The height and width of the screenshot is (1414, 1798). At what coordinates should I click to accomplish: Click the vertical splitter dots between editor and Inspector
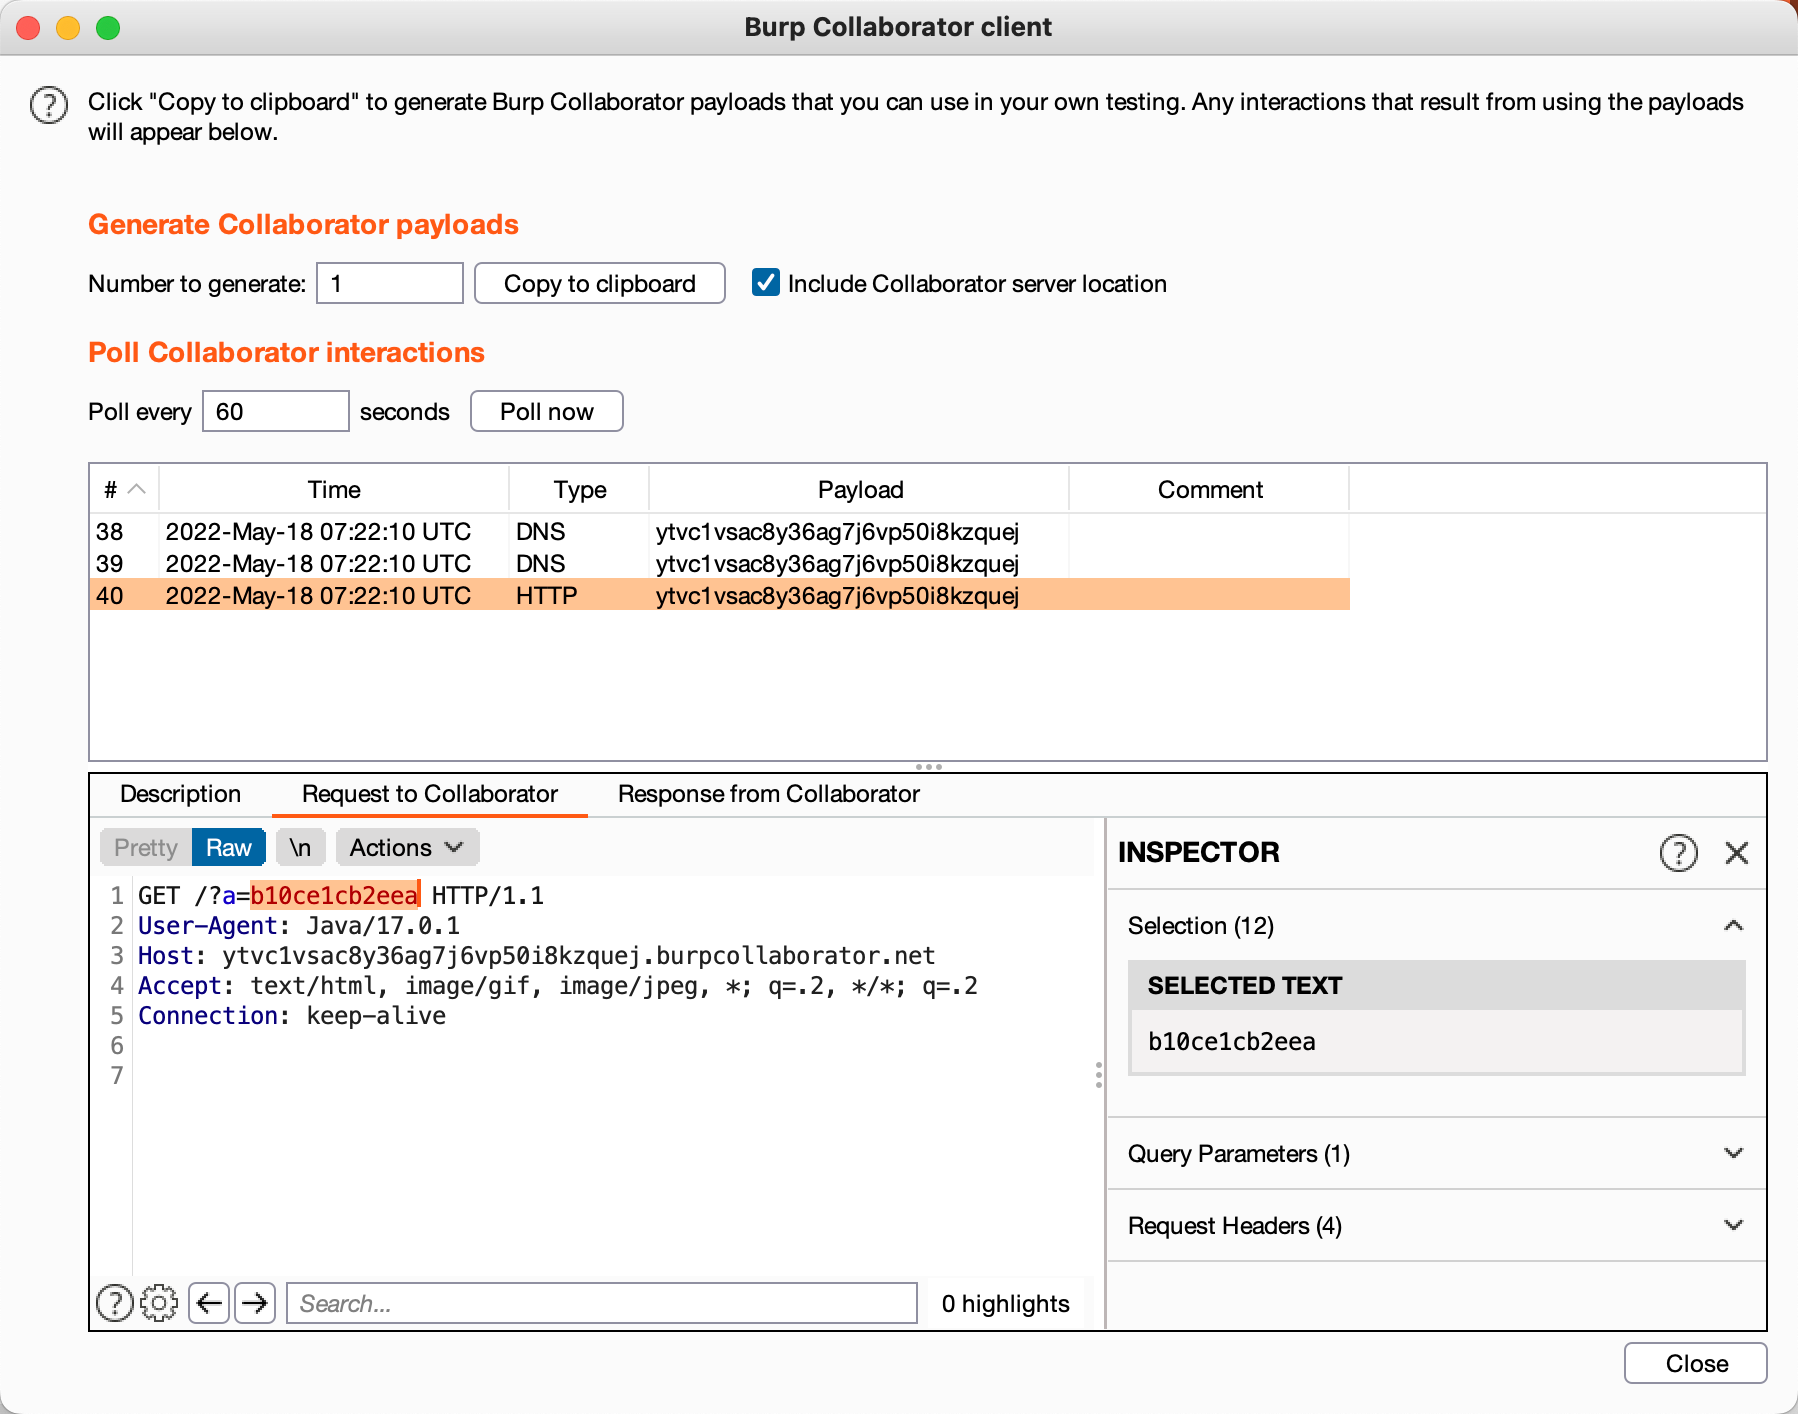[1099, 1075]
